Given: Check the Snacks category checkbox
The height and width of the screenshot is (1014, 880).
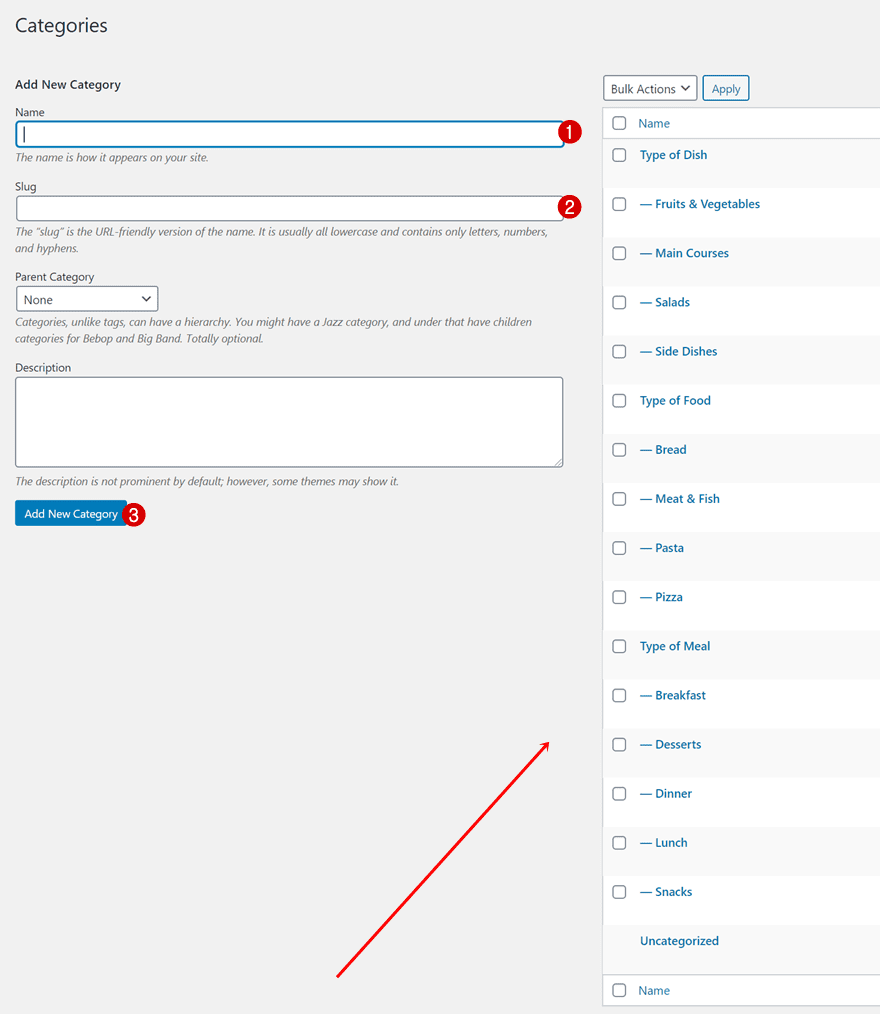Looking at the screenshot, I should pyautogui.click(x=619, y=891).
